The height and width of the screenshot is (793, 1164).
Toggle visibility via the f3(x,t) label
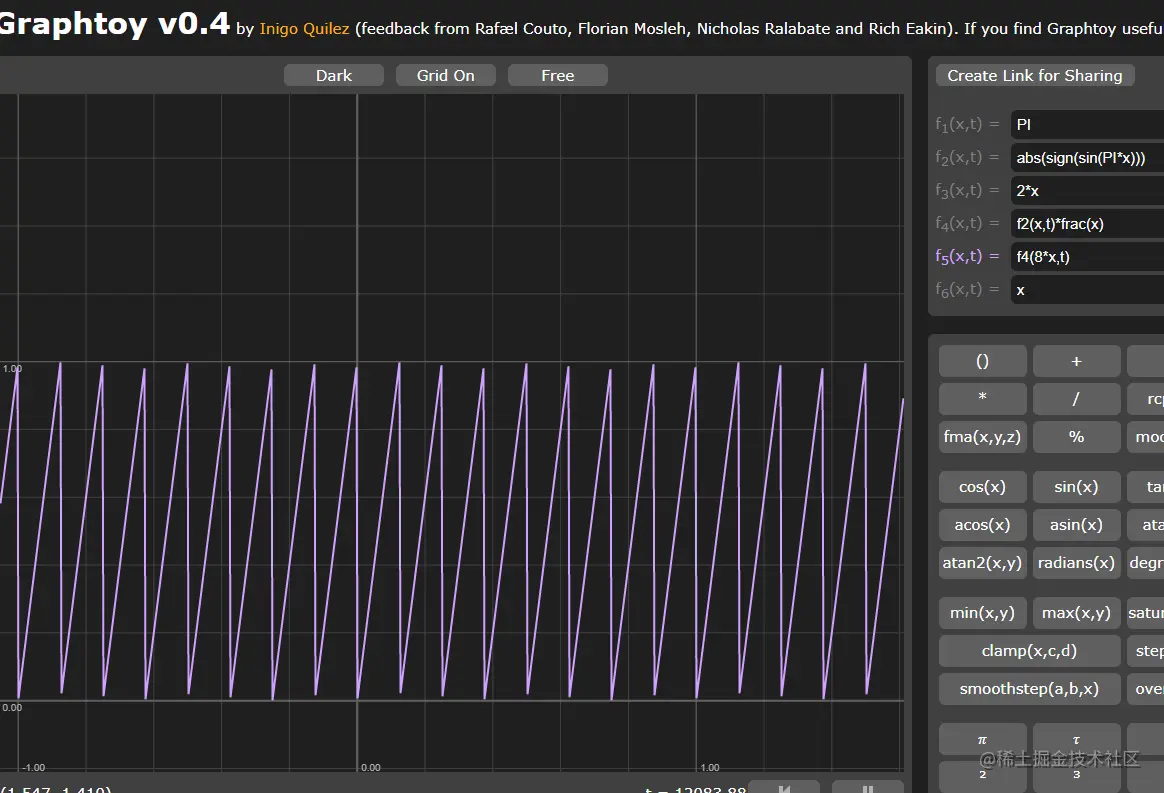967,191
